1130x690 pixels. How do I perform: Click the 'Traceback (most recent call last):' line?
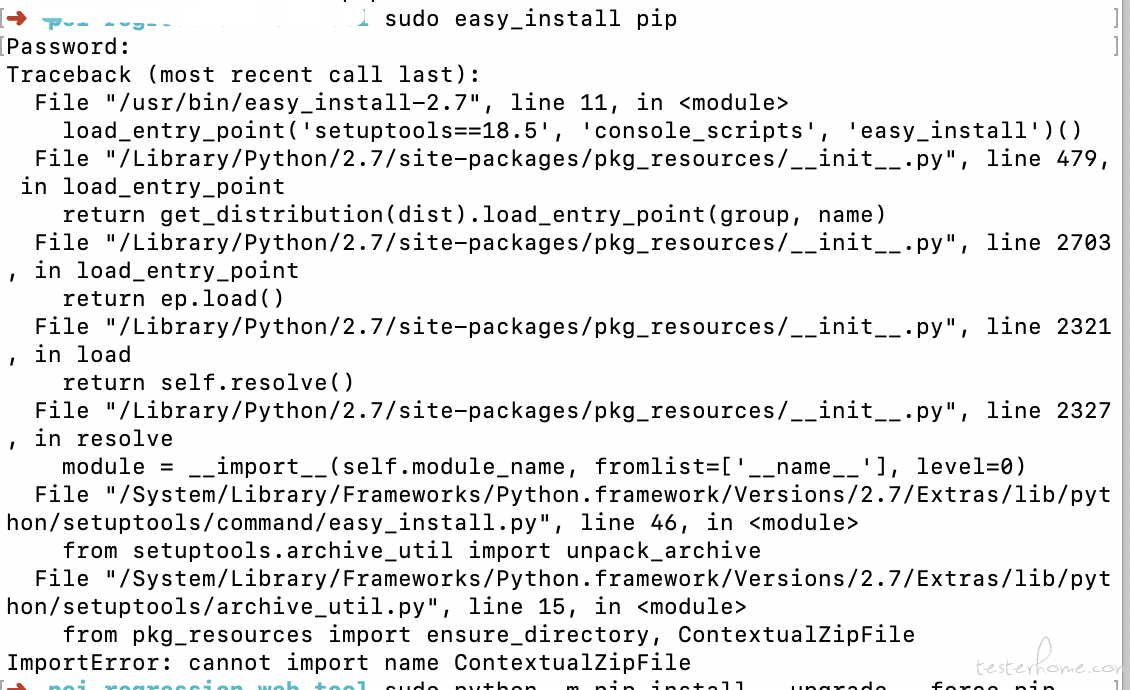[x=244, y=75]
